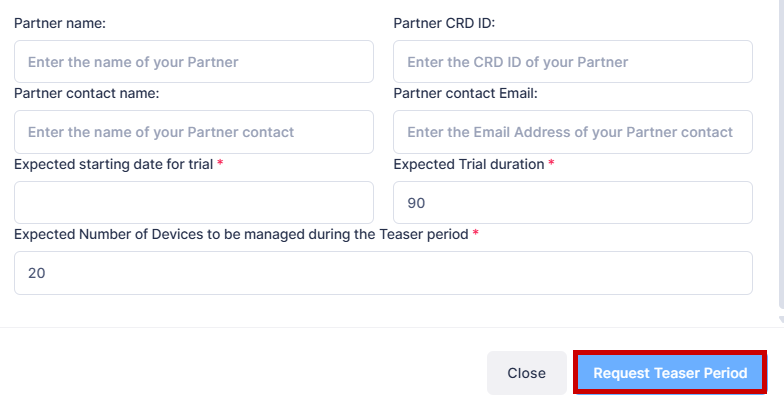Viewport: 784px width, 410px height.
Task: Select the Partner contact name field
Action: (193, 132)
